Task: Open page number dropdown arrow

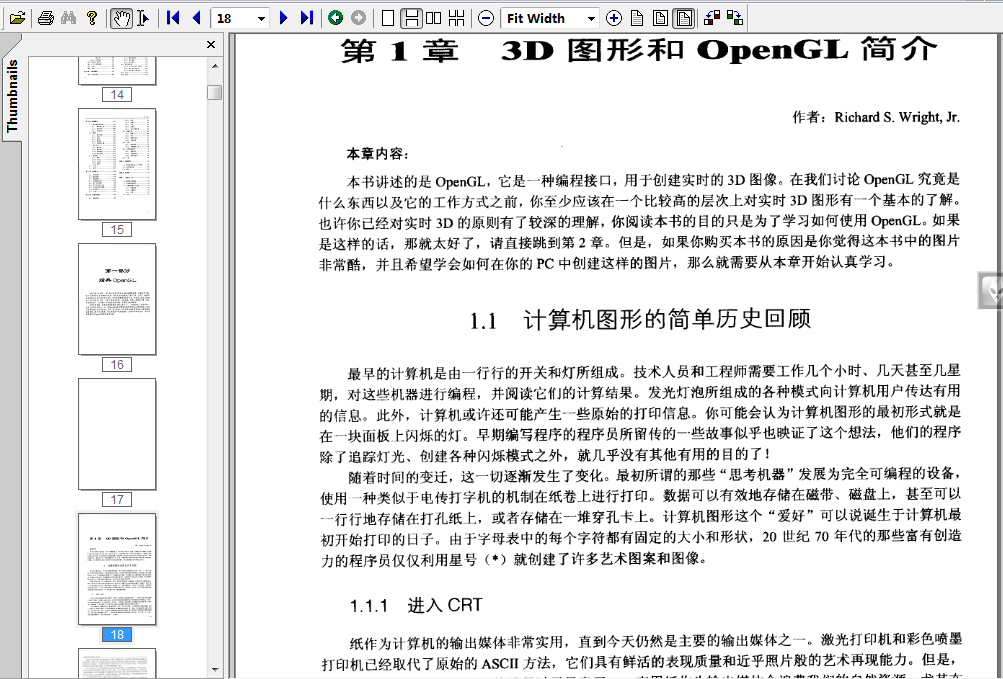Action: 262,19
